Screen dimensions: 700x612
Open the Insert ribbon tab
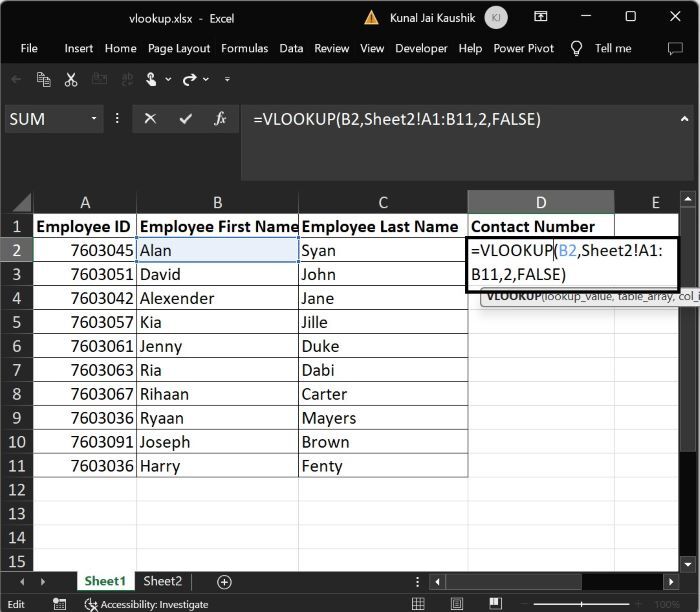point(79,48)
